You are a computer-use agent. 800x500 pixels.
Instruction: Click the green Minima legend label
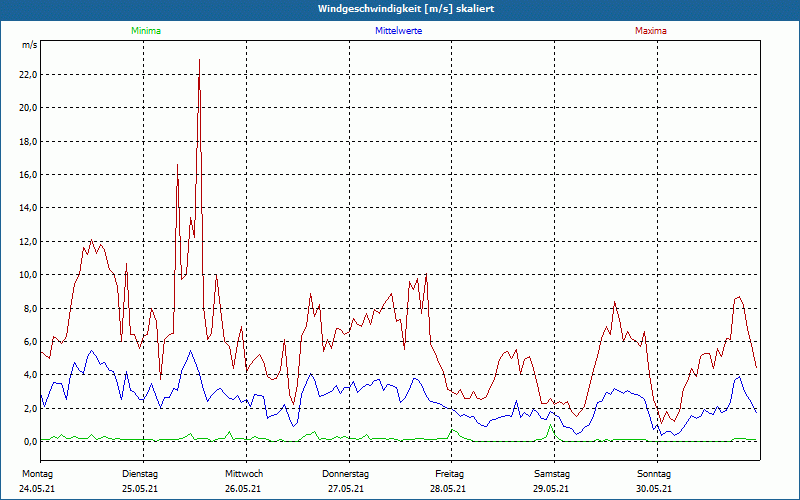146,31
